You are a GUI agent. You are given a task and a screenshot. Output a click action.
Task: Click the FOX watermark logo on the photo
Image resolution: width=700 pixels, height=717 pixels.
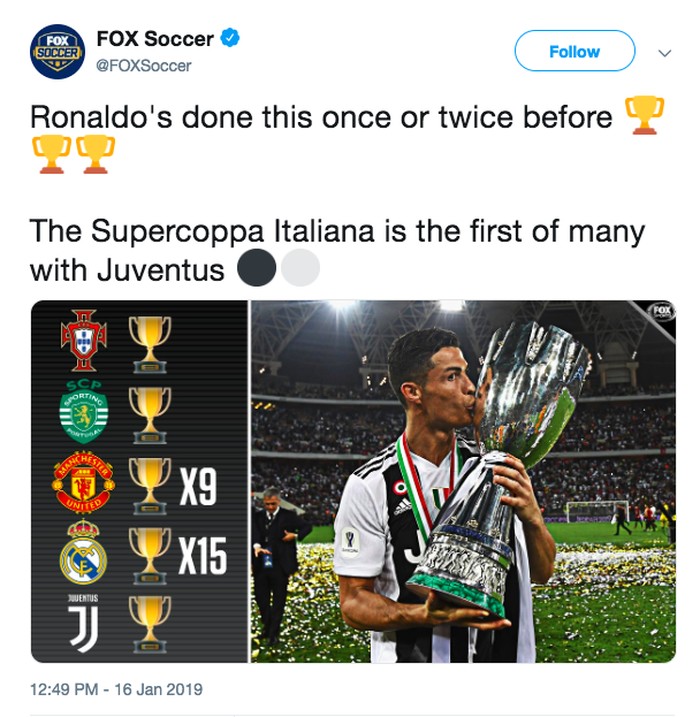point(660,311)
